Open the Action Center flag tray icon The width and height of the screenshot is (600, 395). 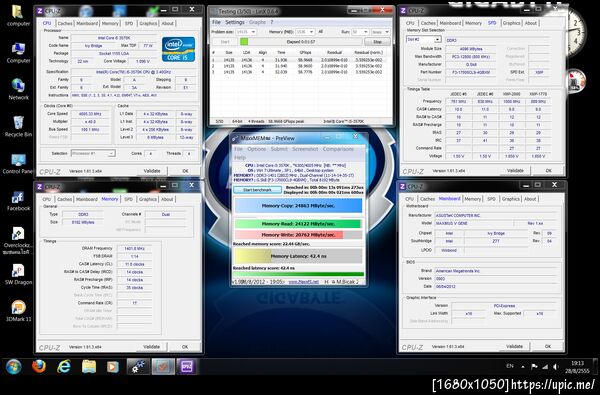534,367
